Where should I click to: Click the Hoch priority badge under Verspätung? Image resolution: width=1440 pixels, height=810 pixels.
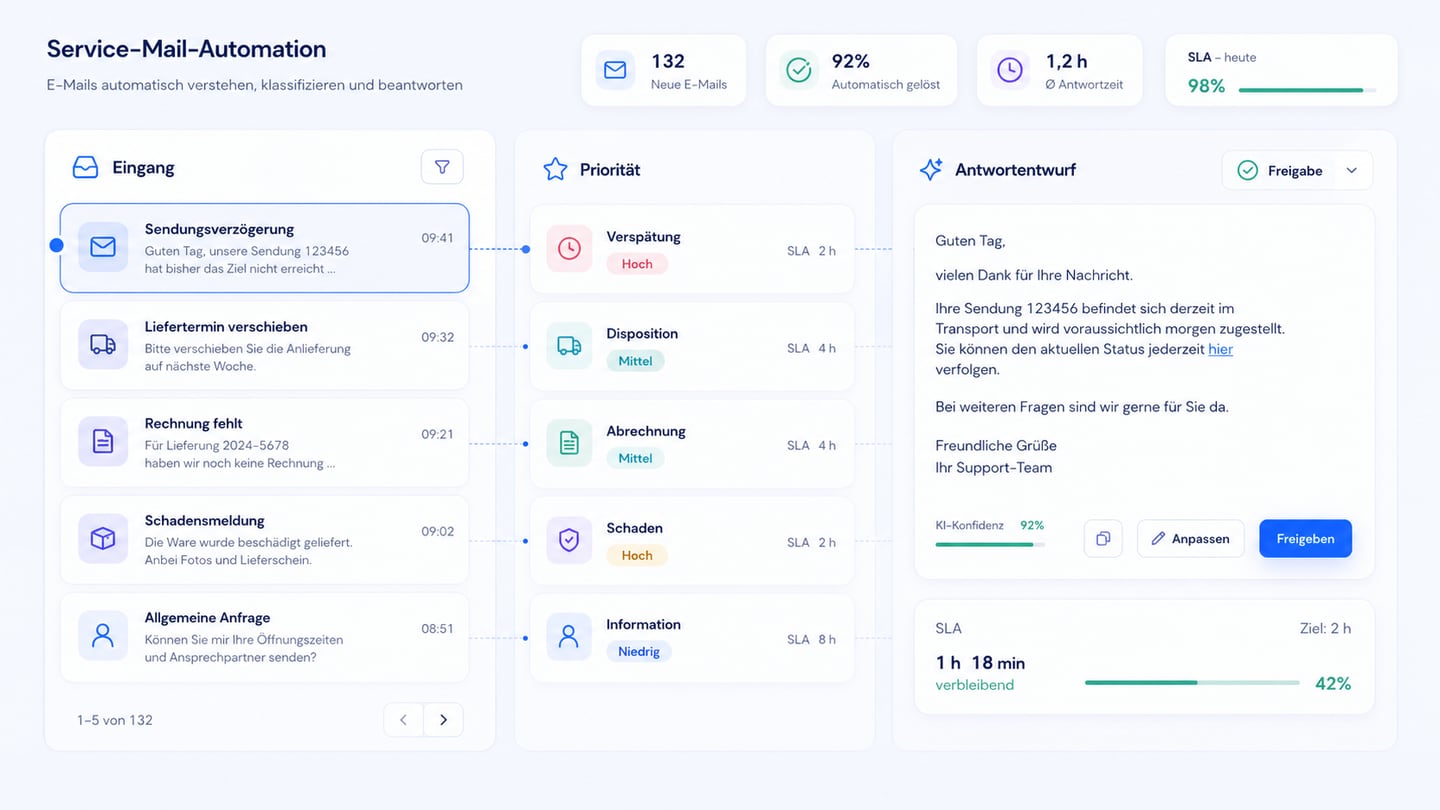point(637,264)
